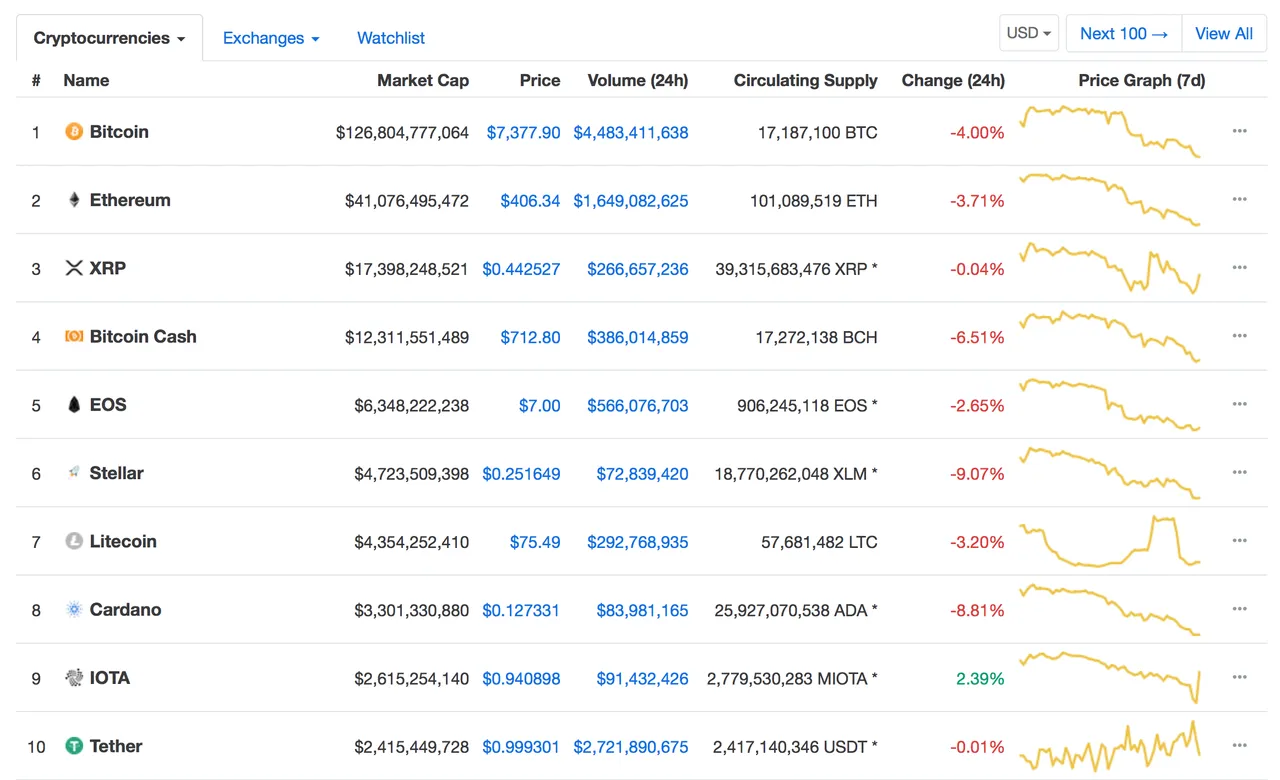Image resolution: width=1280 pixels, height=780 pixels.
Task: Open the three-dot menu for Bitcoin
Action: (1240, 131)
